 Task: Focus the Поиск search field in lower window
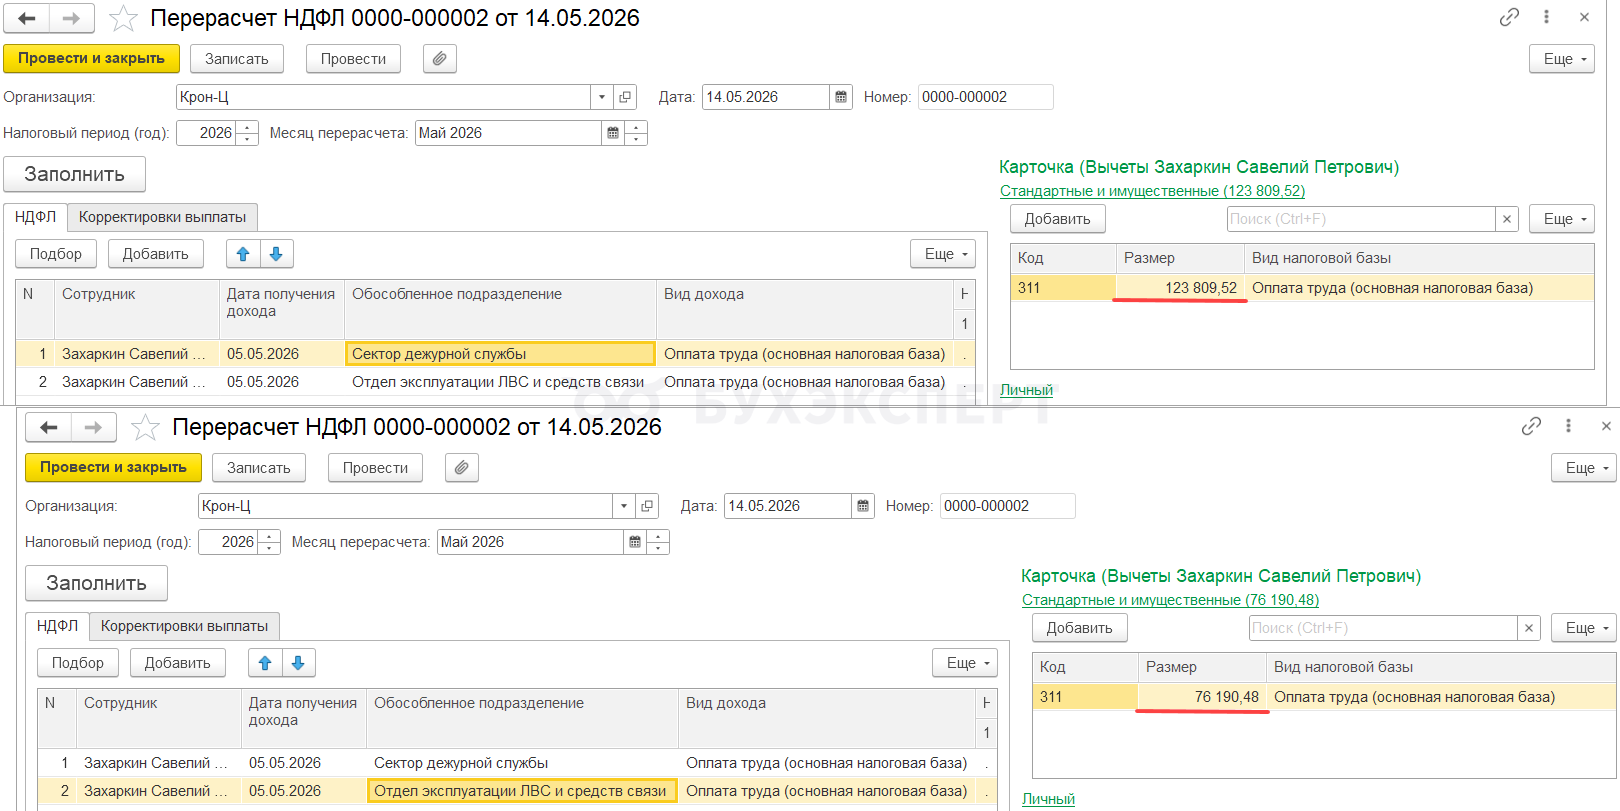pos(1384,628)
